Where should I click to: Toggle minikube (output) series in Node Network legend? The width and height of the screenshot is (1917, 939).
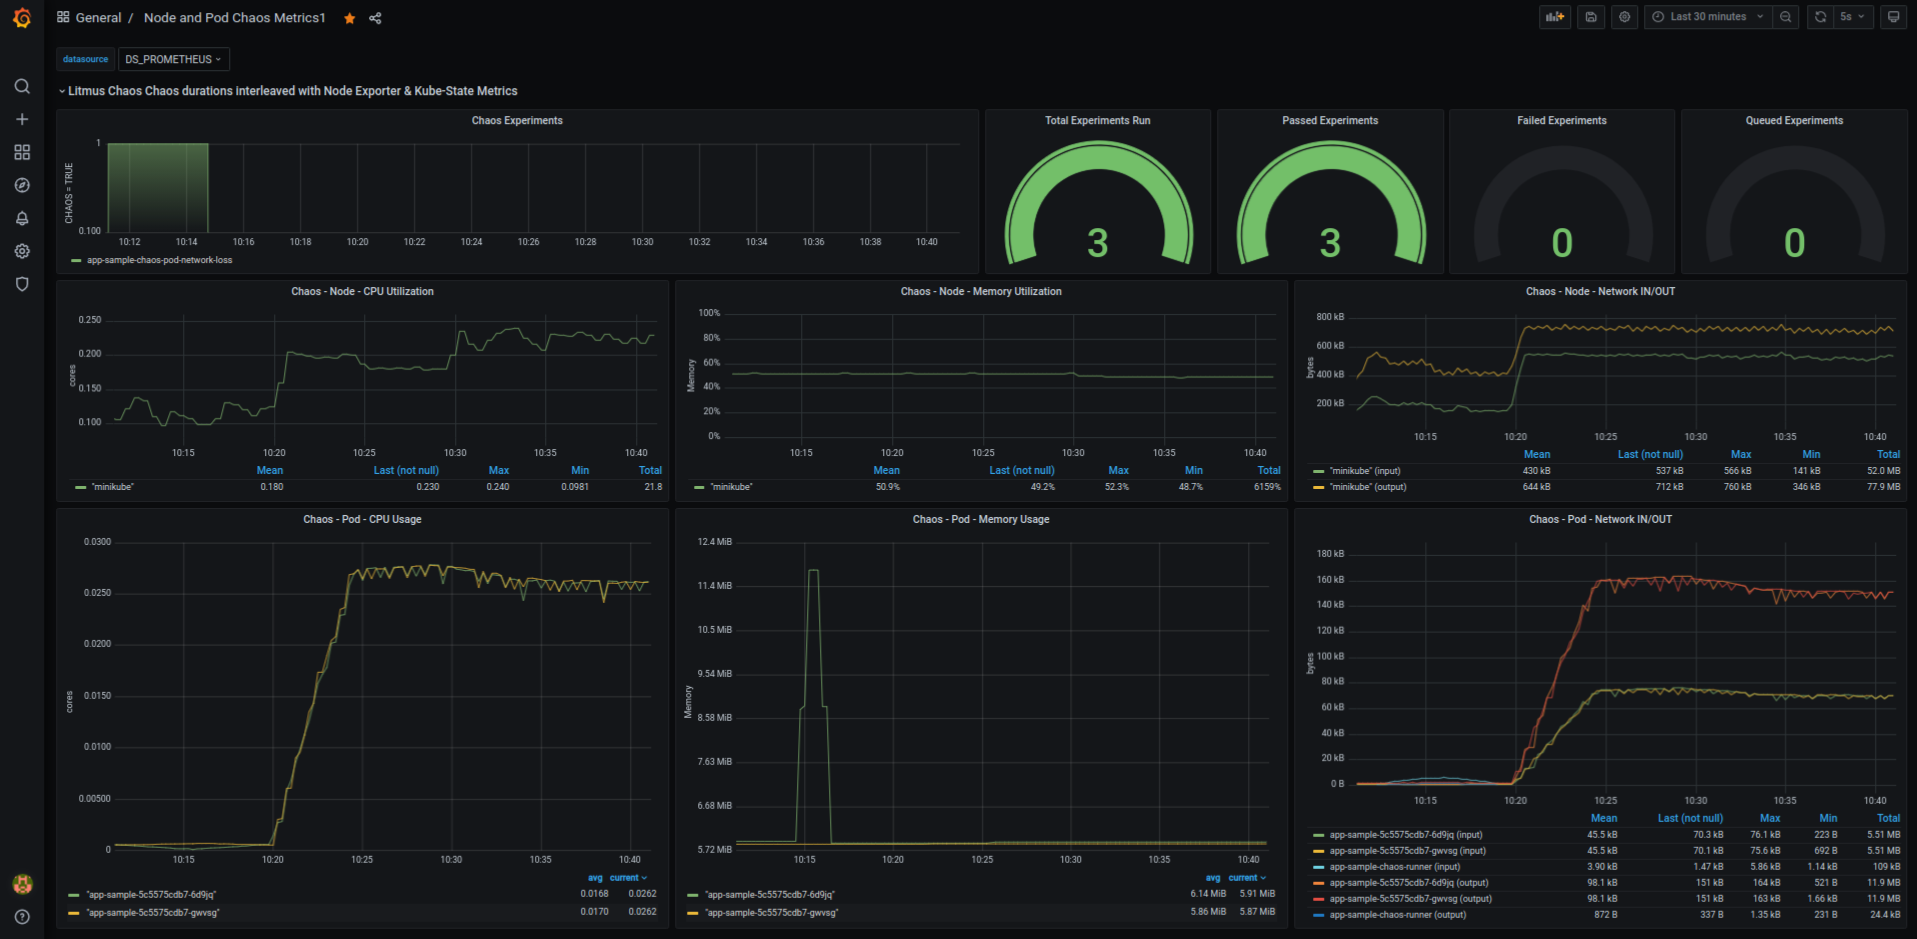click(x=1368, y=487)
